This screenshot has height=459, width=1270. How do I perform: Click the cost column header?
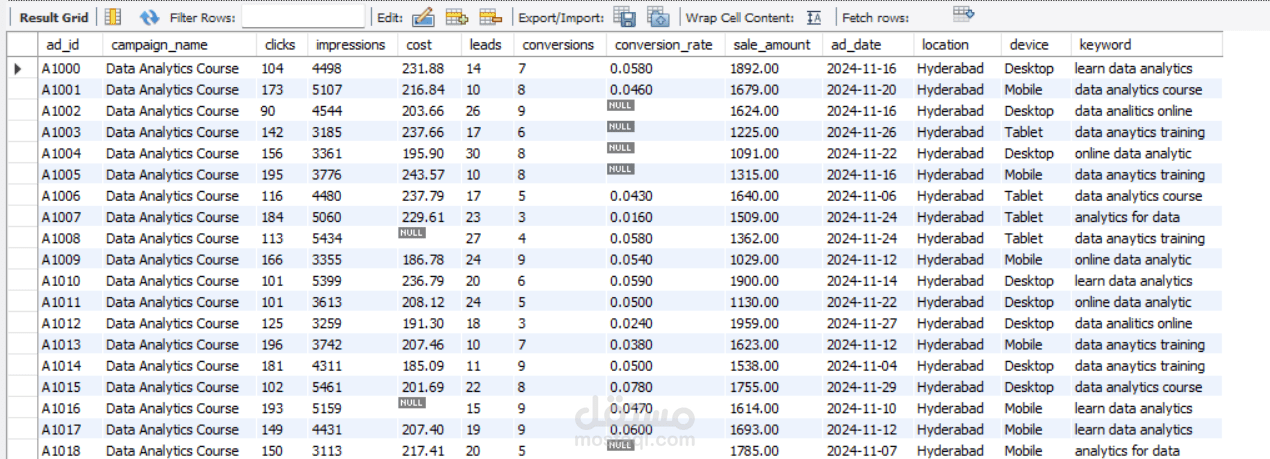pos(429,44)
